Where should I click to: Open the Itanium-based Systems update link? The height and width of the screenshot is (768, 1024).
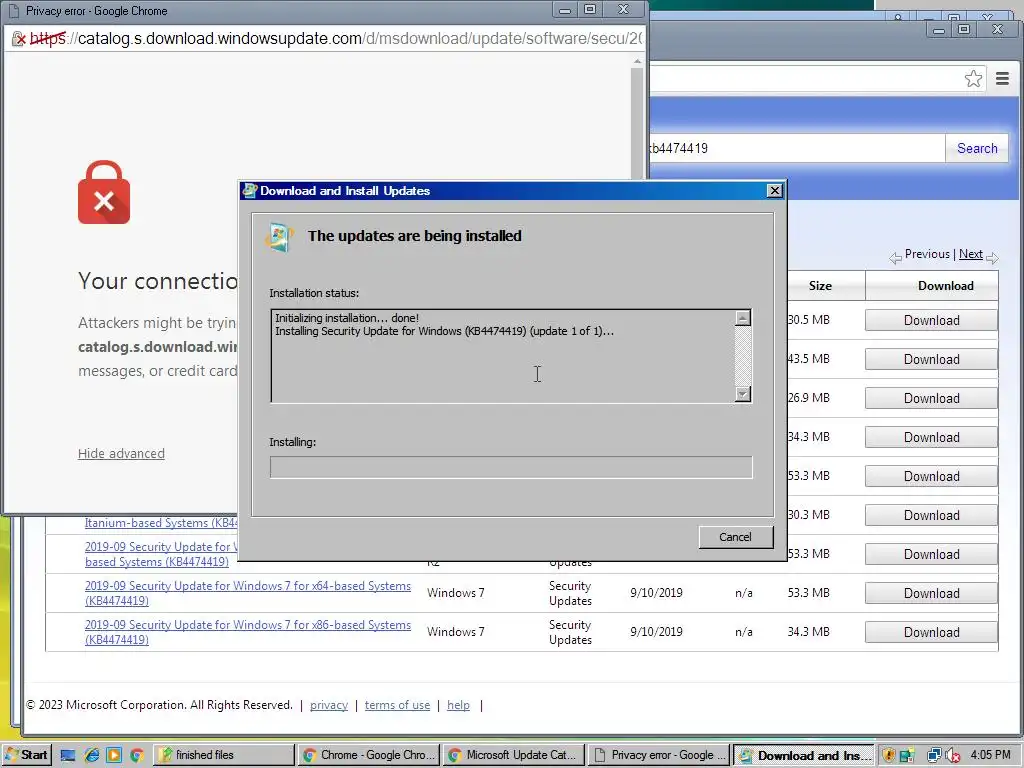pos(161,522)
